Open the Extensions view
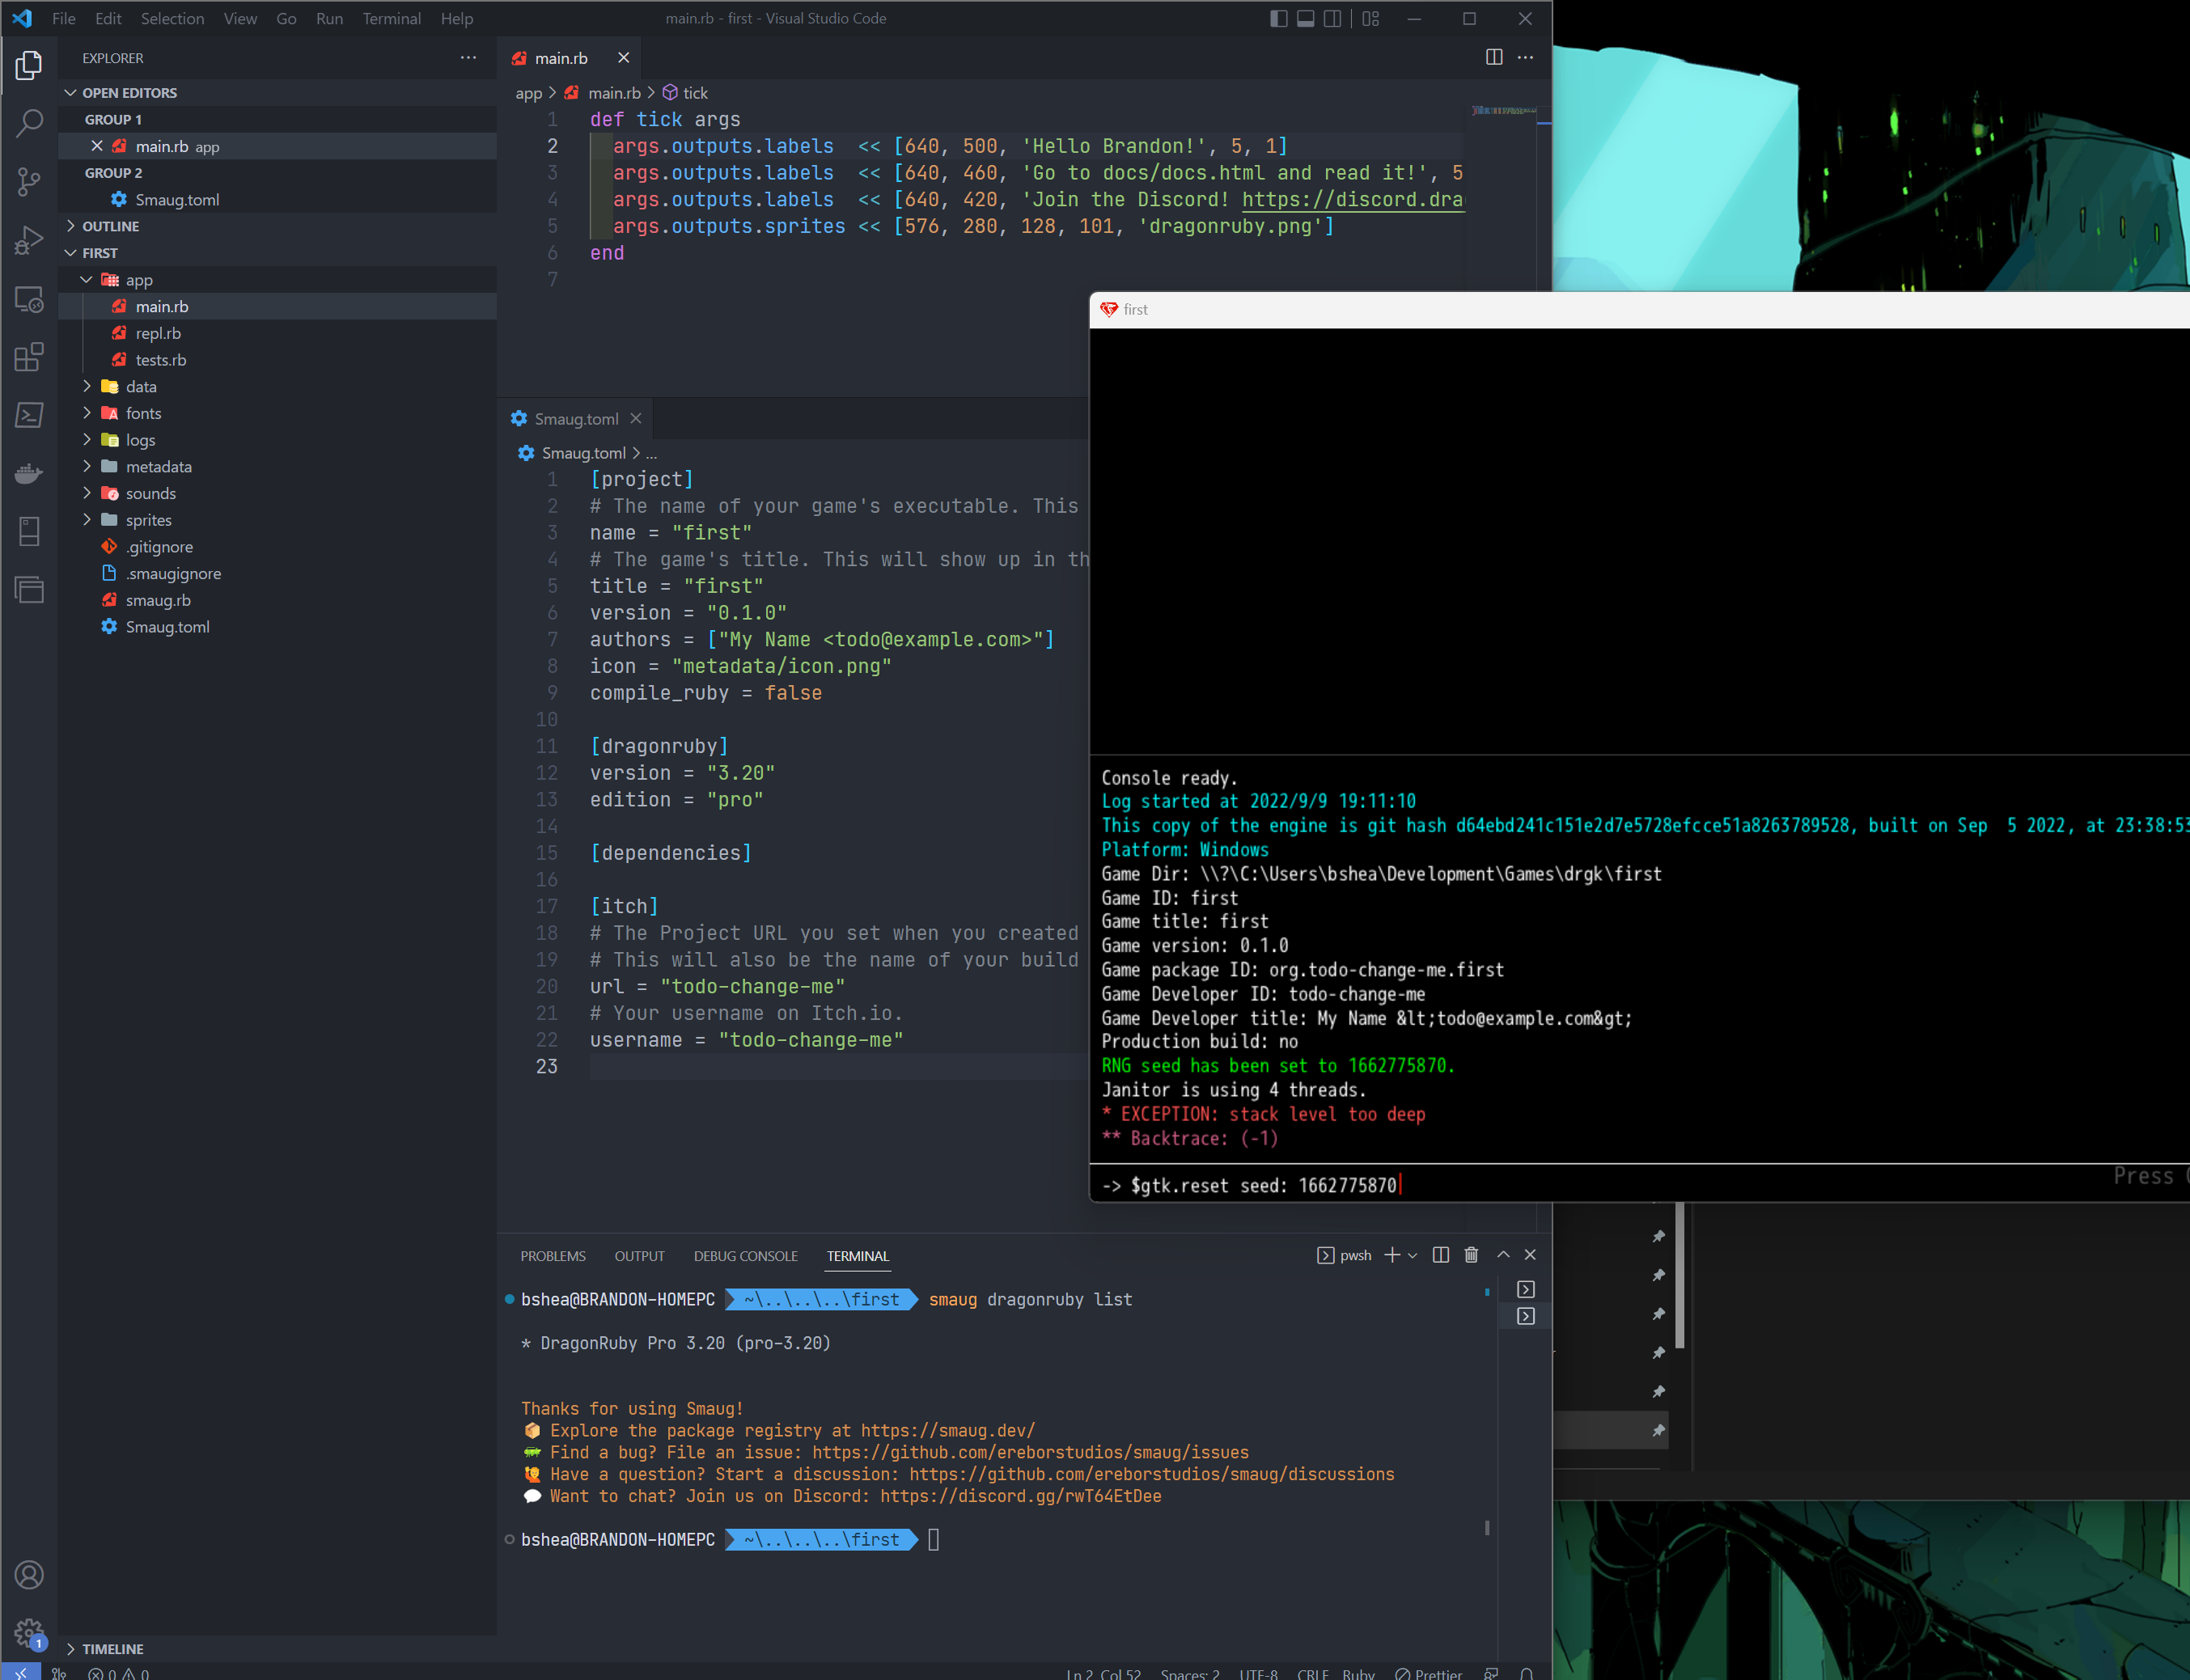 [29, 357]
